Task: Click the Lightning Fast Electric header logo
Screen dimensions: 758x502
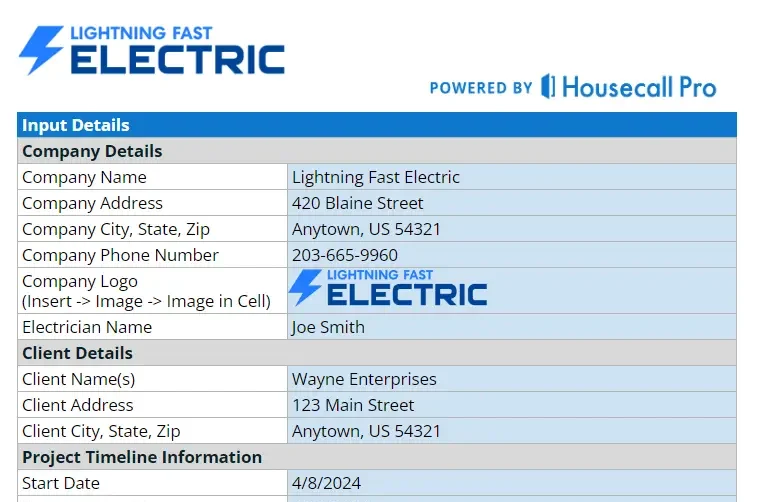Action: pos(152,50)
